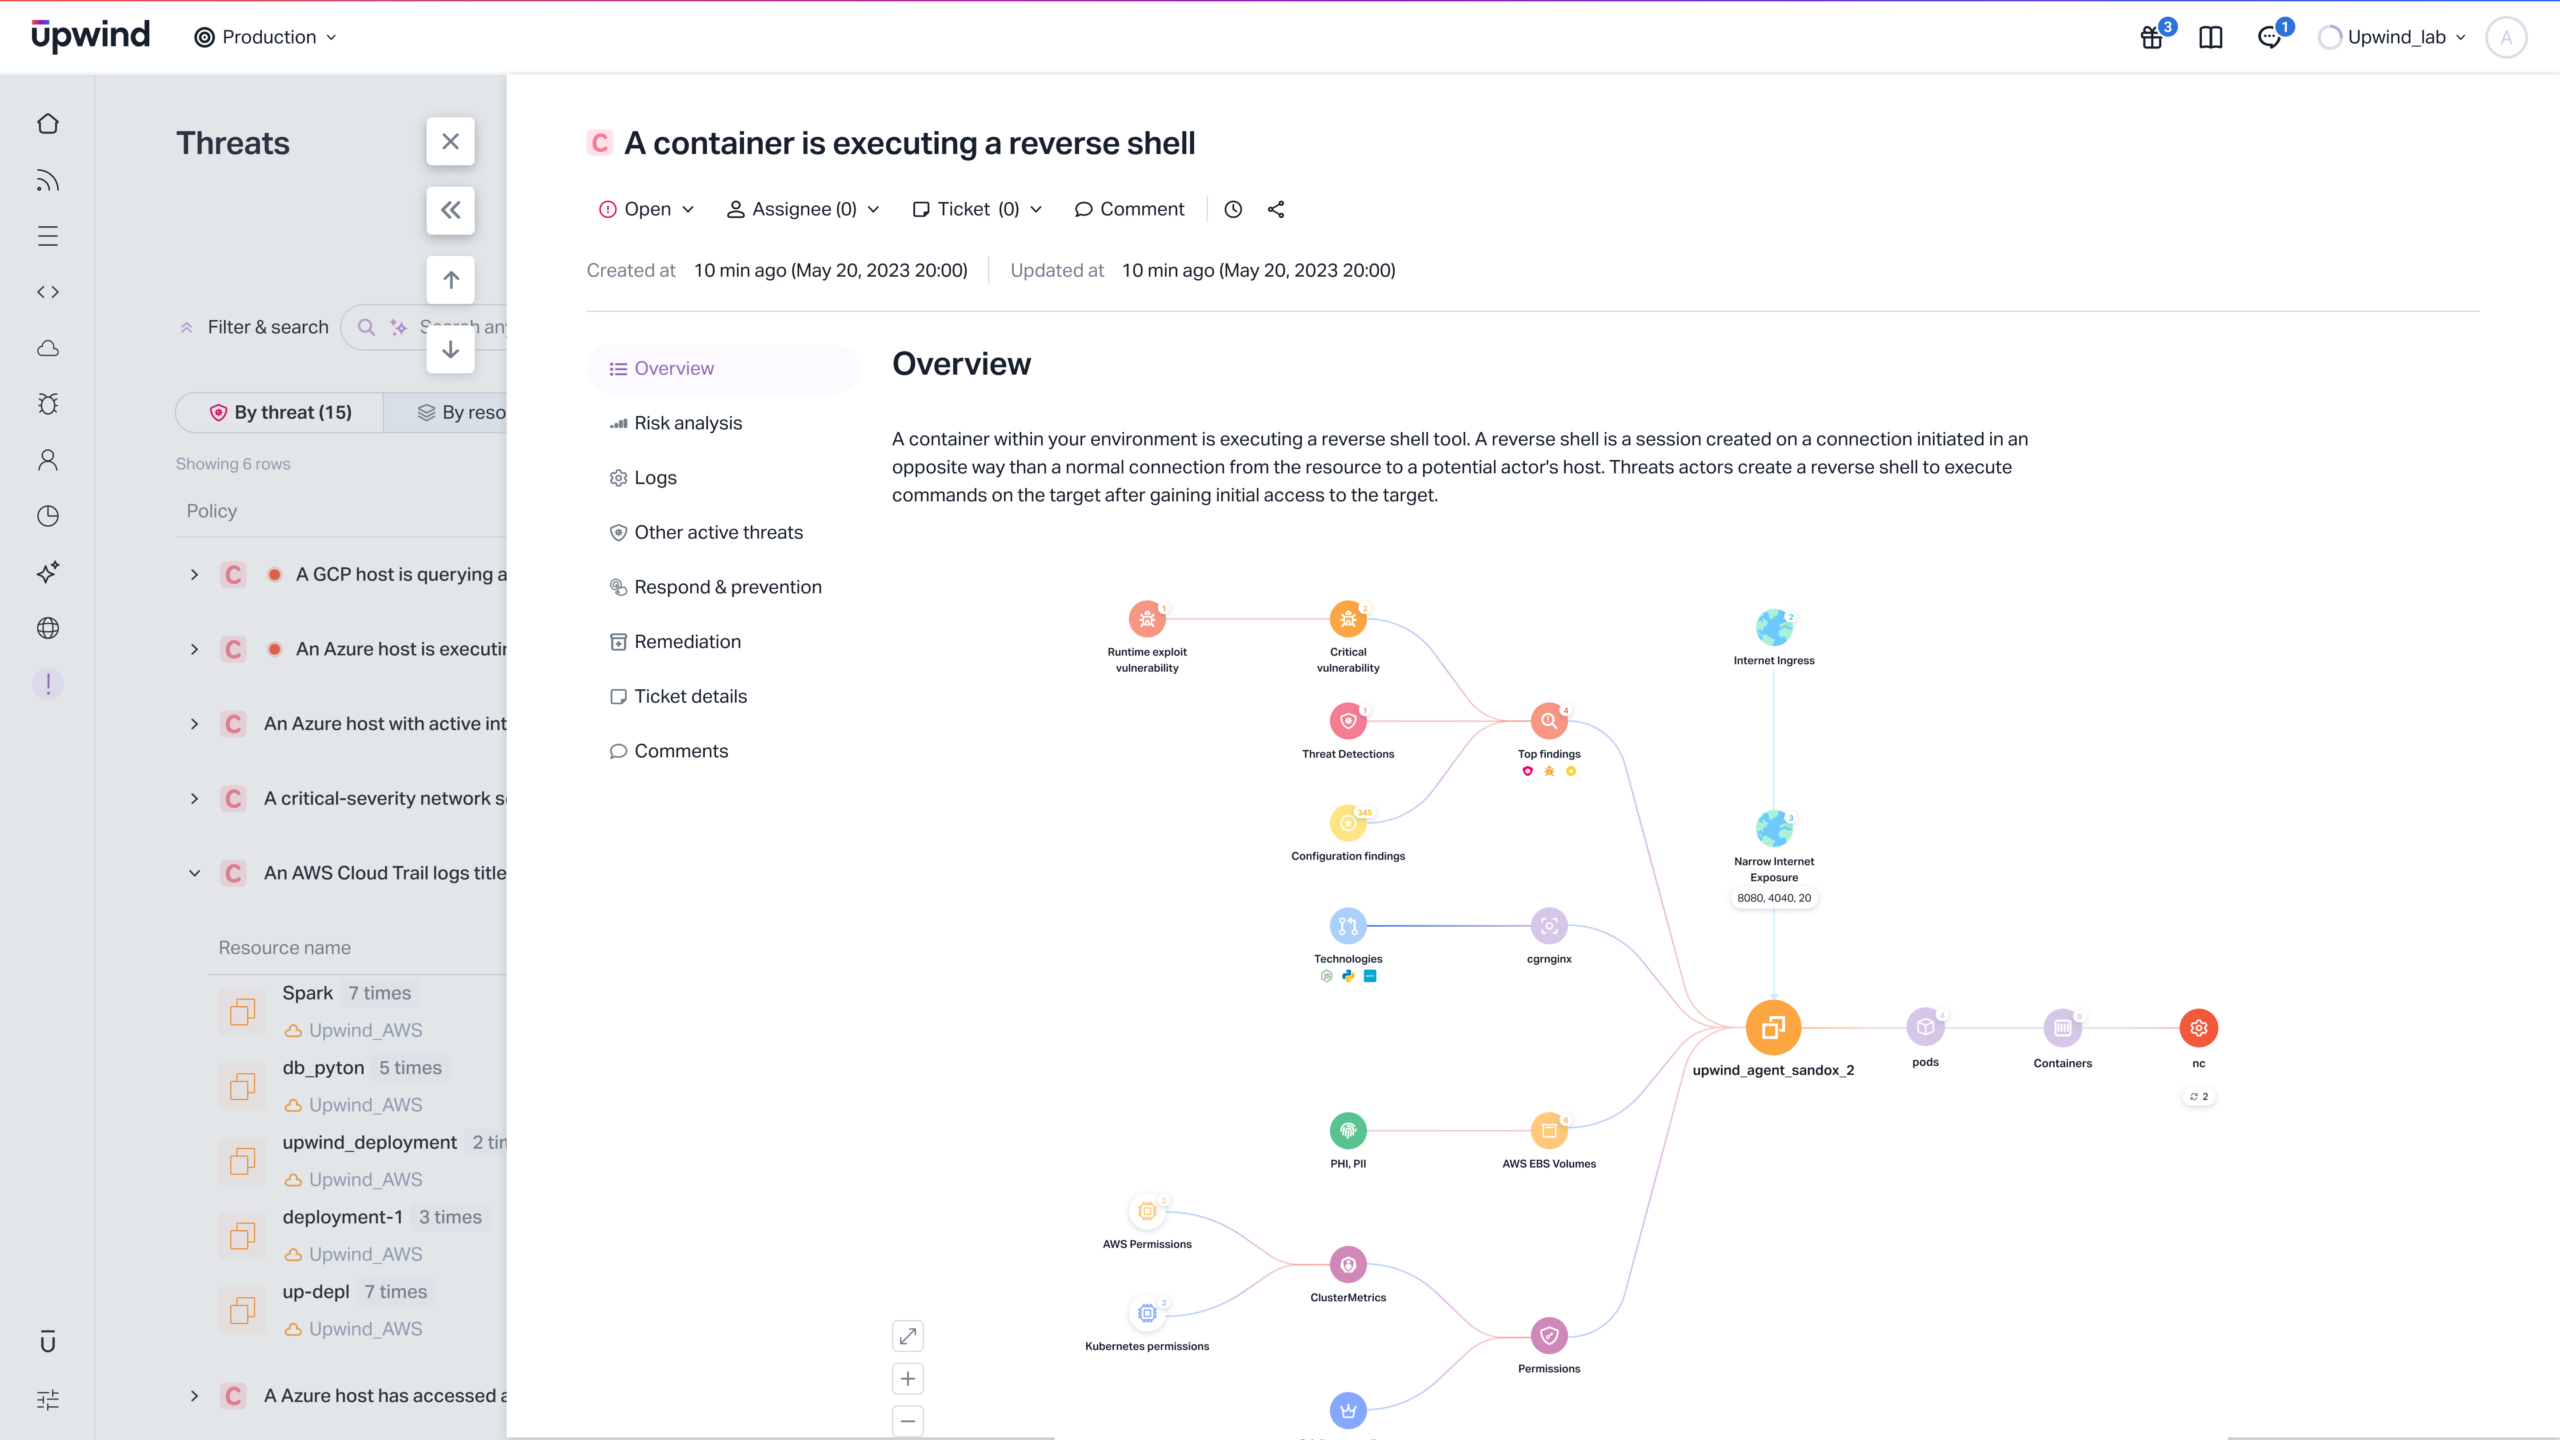Click the chat messages icon
The width and height of the screenshot is (2560, 1440).
click(2269, 38)
